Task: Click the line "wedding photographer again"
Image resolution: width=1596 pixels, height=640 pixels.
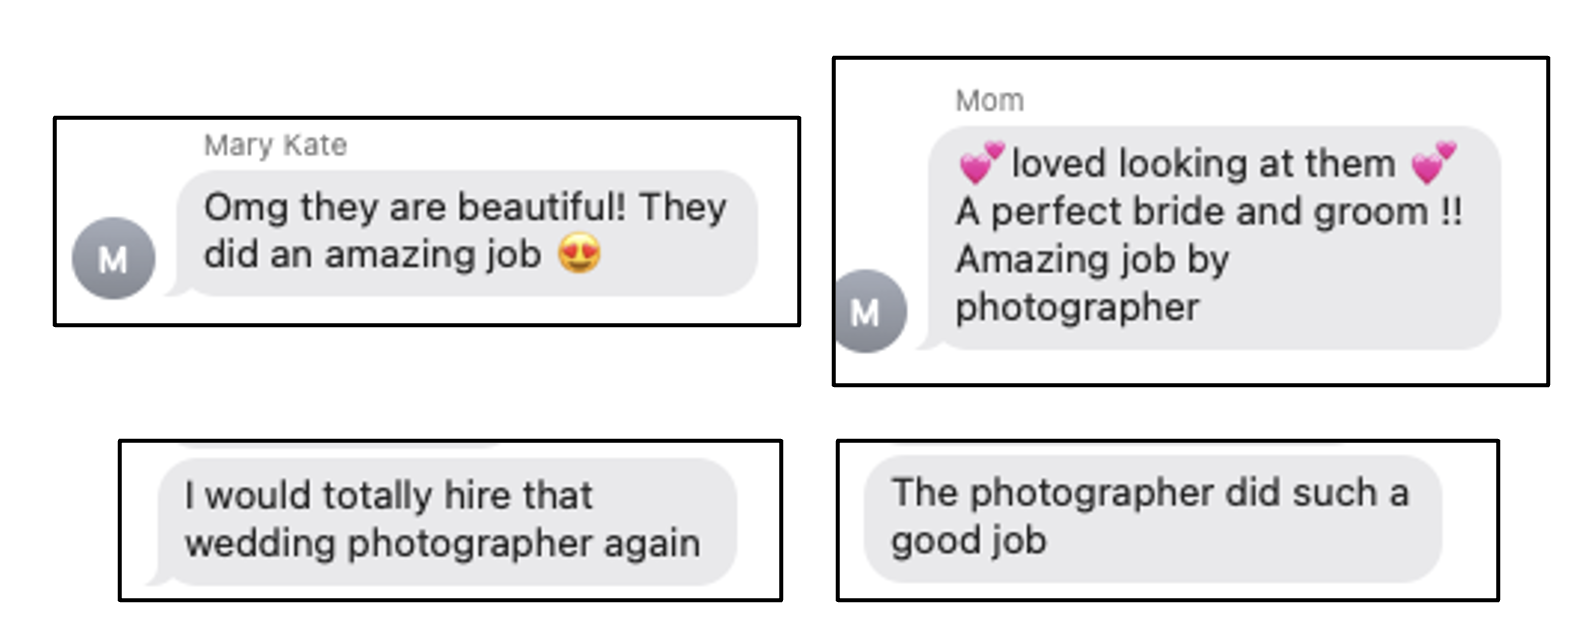Action: click(x=442, y=543)
